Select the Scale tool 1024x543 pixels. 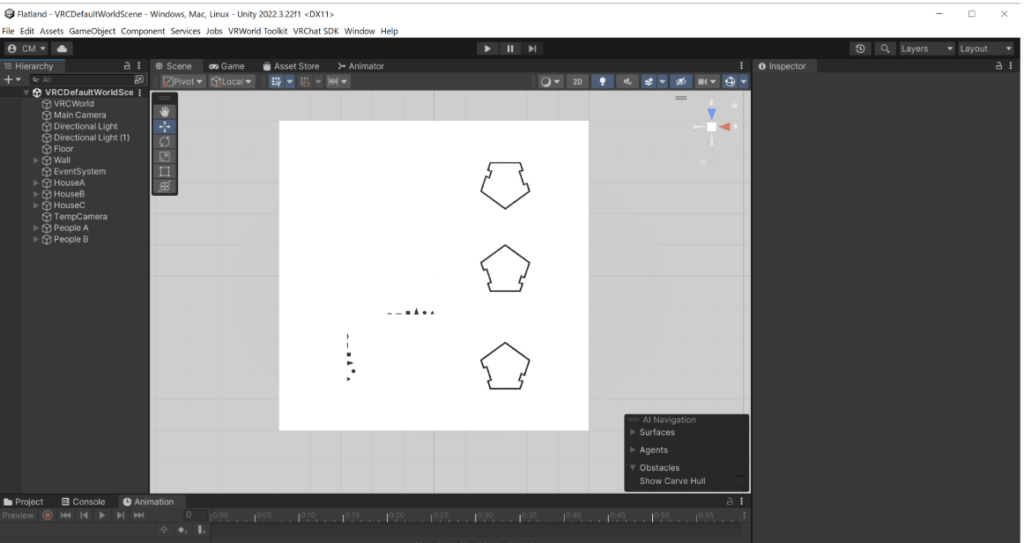click(165, 157)
